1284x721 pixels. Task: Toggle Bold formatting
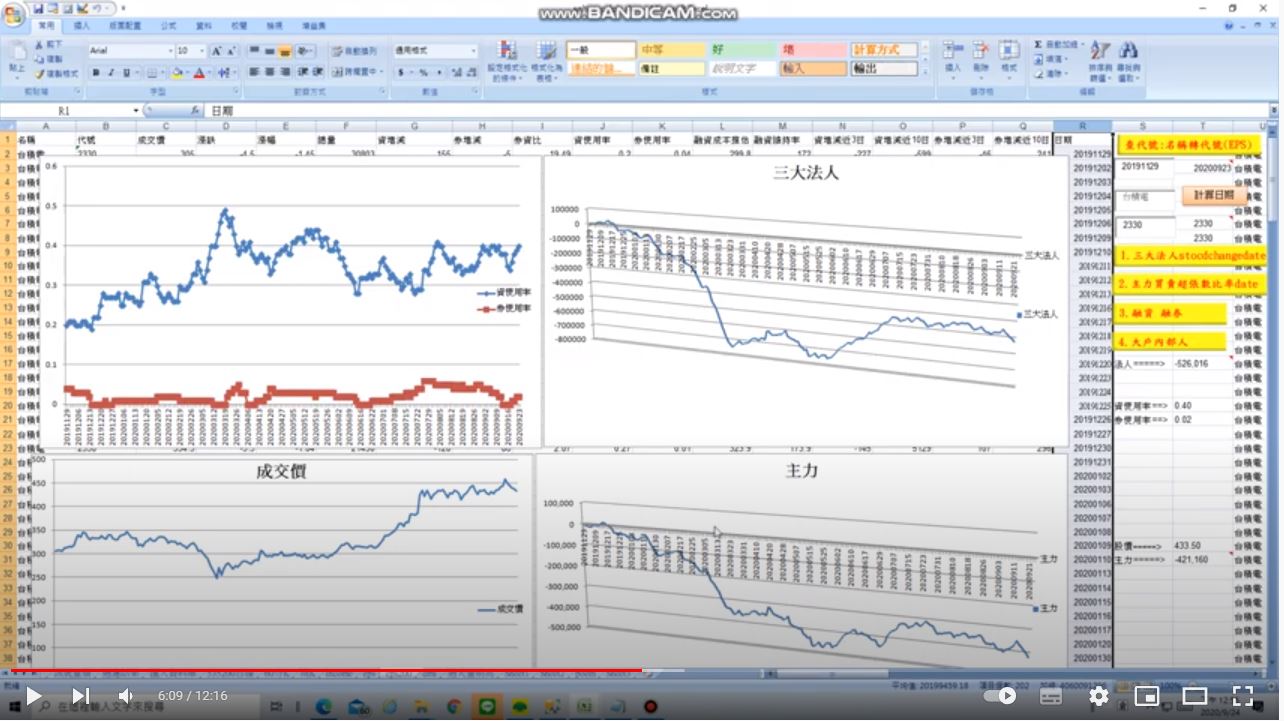(96, 73)
